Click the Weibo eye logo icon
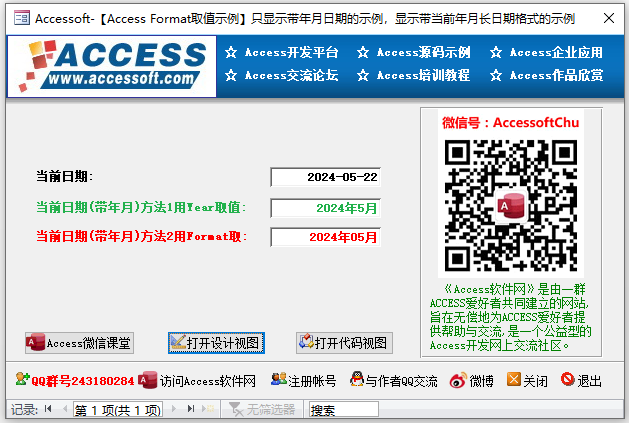 click(x=459, y=380)
